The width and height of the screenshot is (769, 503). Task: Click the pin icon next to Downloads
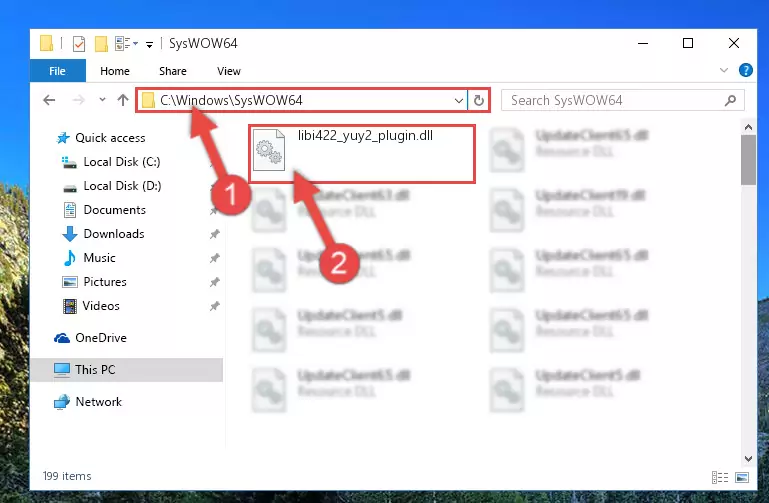click(x=214, y=234)
